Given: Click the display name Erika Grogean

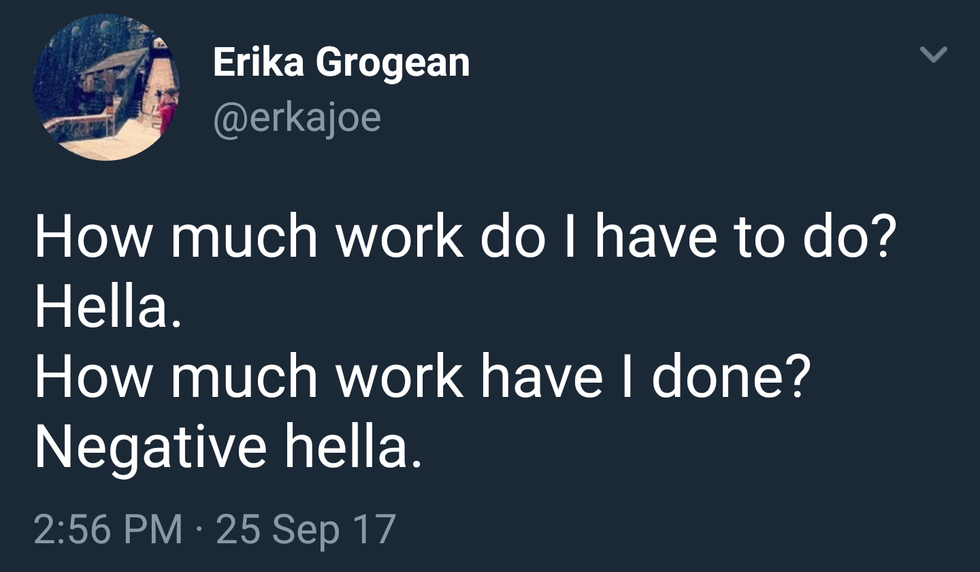Looking at the screenshot, I should pyautogui.click(x=341, y=64).
